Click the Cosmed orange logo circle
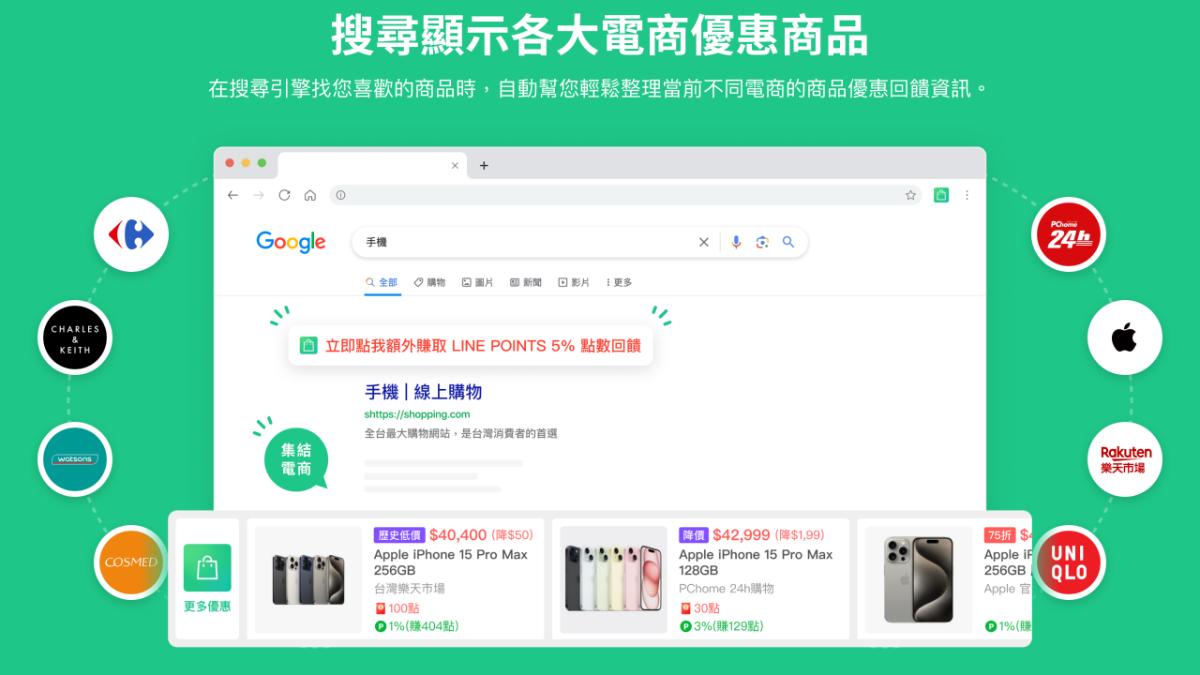Viewport: 1200px width, 675px height. click(x=131, y=561)
